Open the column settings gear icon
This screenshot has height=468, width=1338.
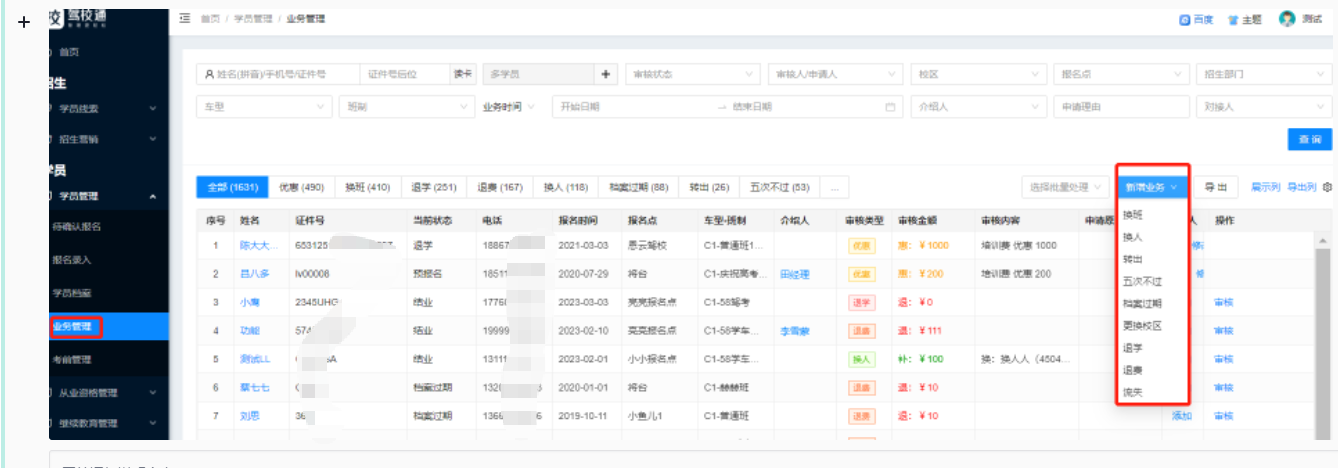(1328, 187)
